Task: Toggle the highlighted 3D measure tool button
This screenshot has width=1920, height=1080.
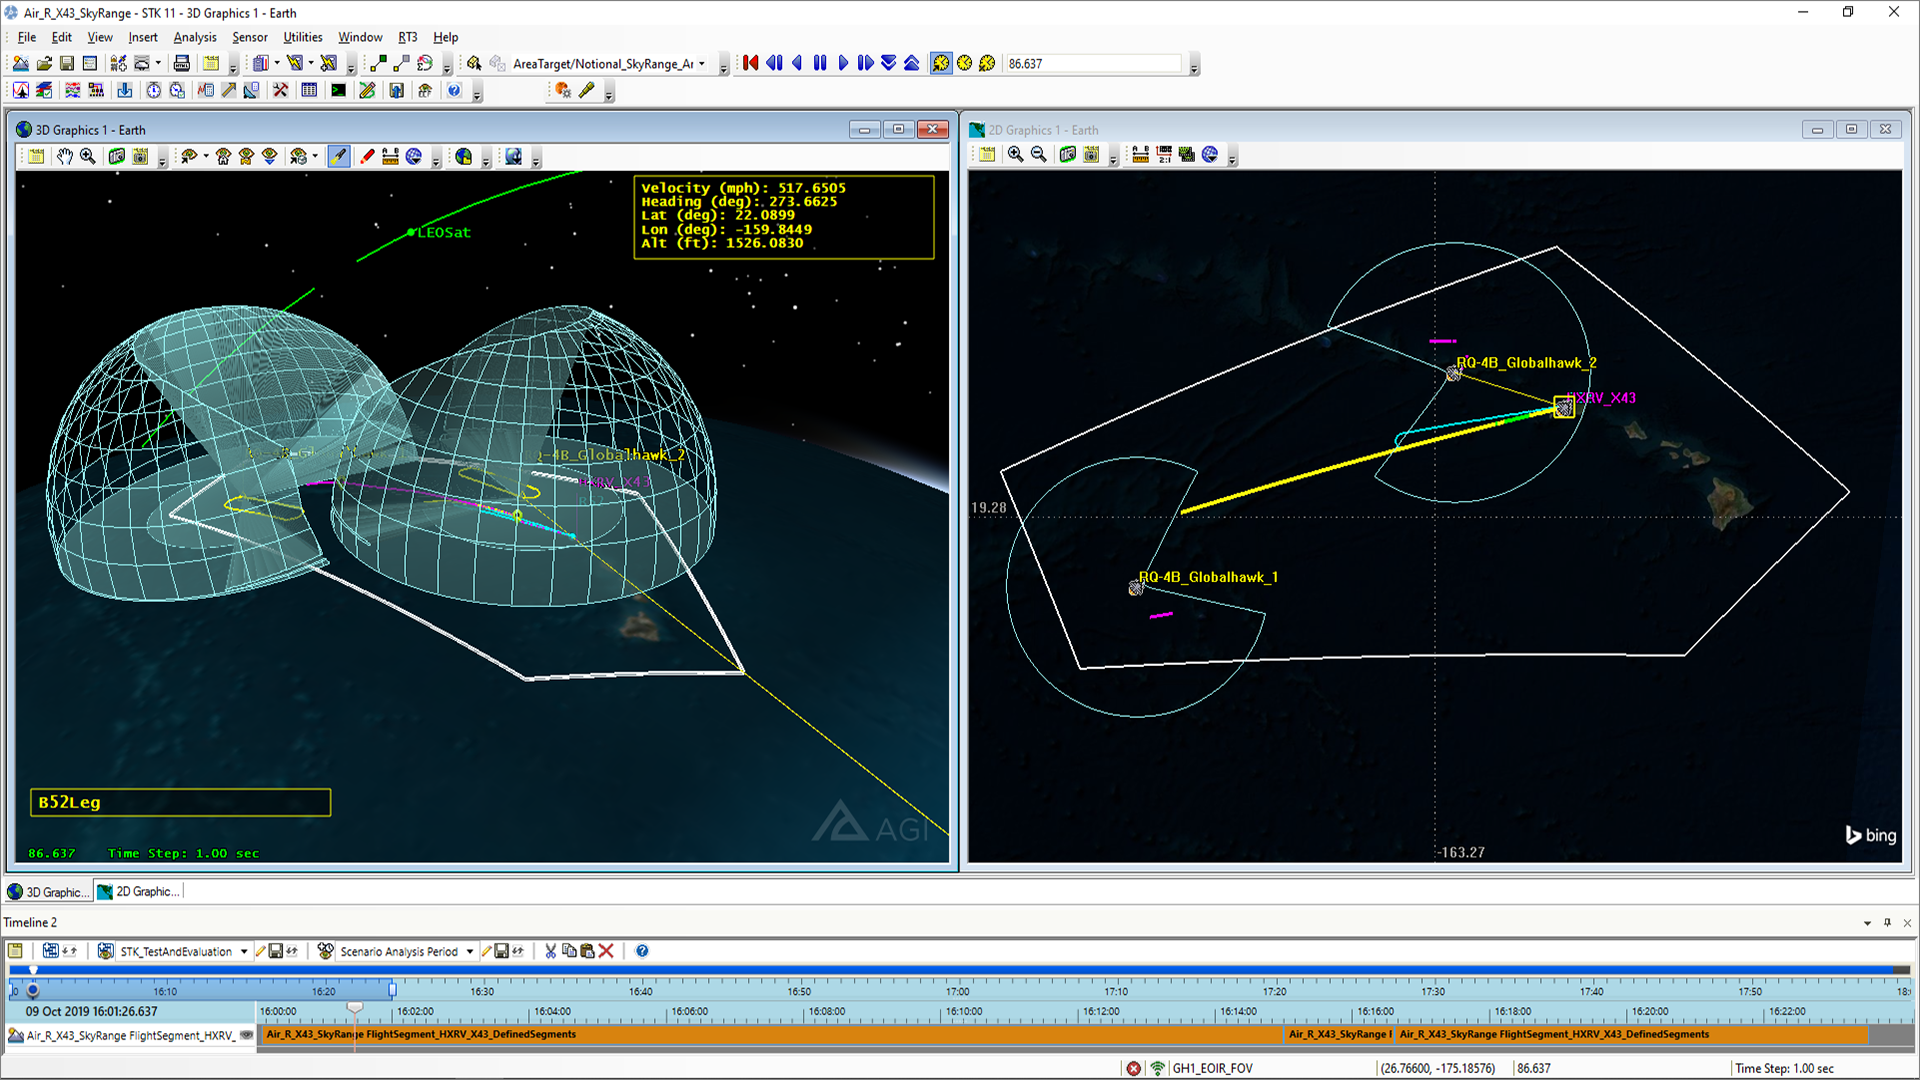Action: point(339,156)
